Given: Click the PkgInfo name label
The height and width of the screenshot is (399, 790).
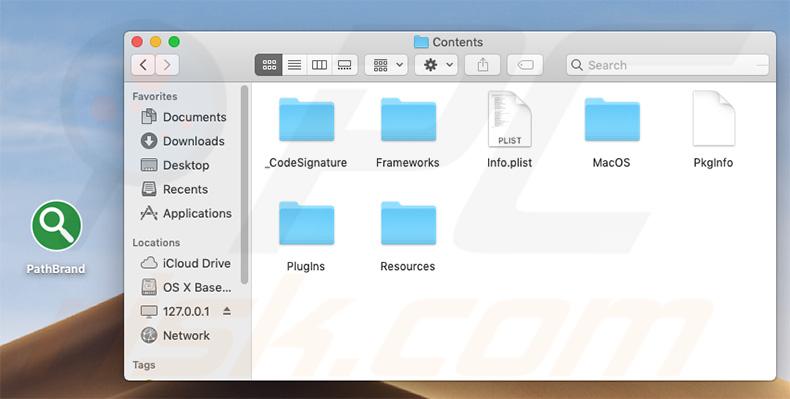Looking at the screenshot, I should pos(713,163).
